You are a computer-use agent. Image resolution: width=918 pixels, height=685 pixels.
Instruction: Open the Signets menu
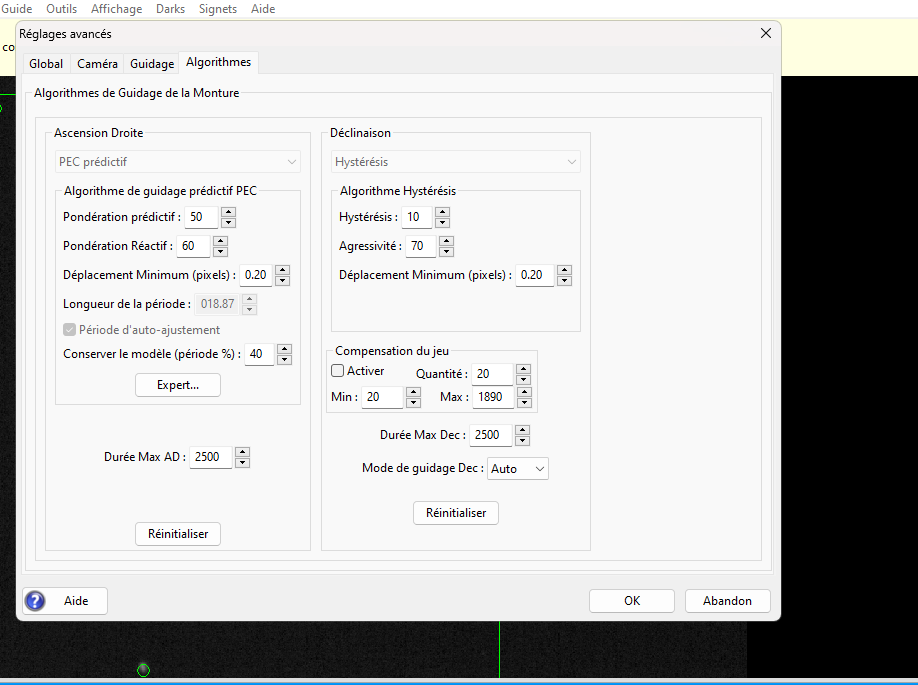click(218, 9)
